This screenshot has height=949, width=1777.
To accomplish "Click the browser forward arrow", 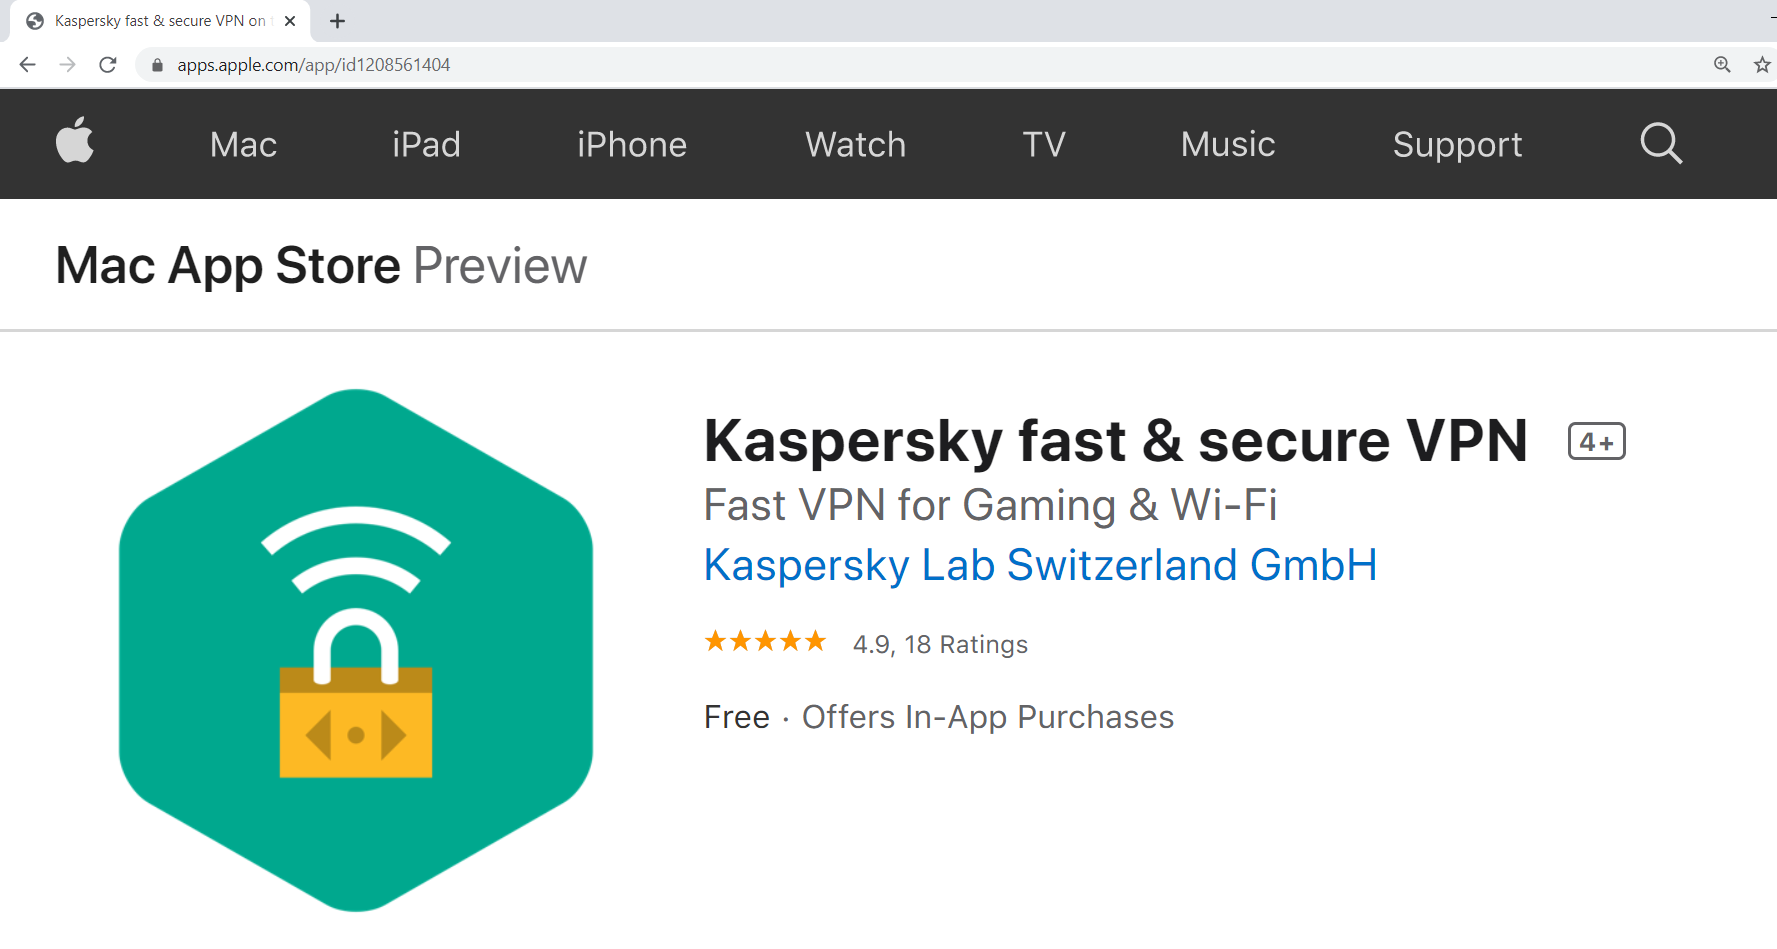I will pyautogui.click(x=67, y=65).
